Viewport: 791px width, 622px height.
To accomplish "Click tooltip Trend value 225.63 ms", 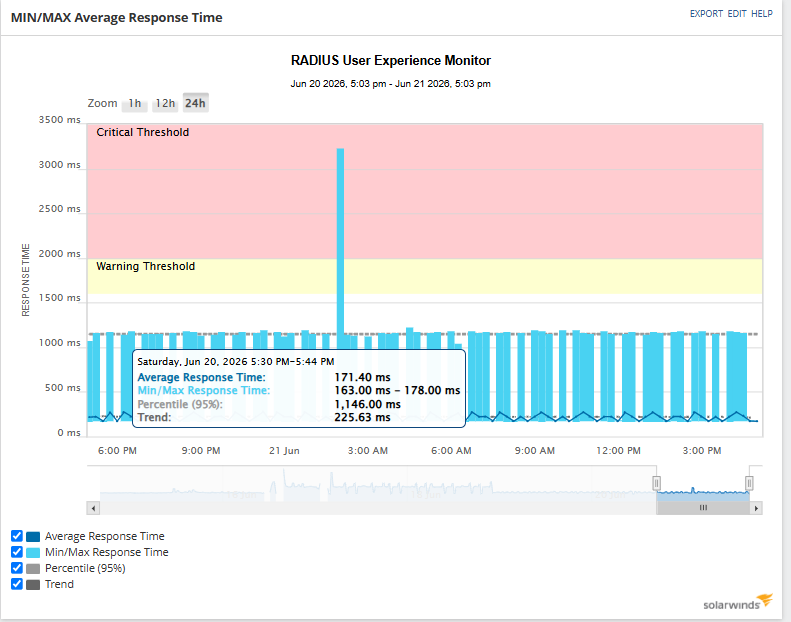I will tap(362, 417).
